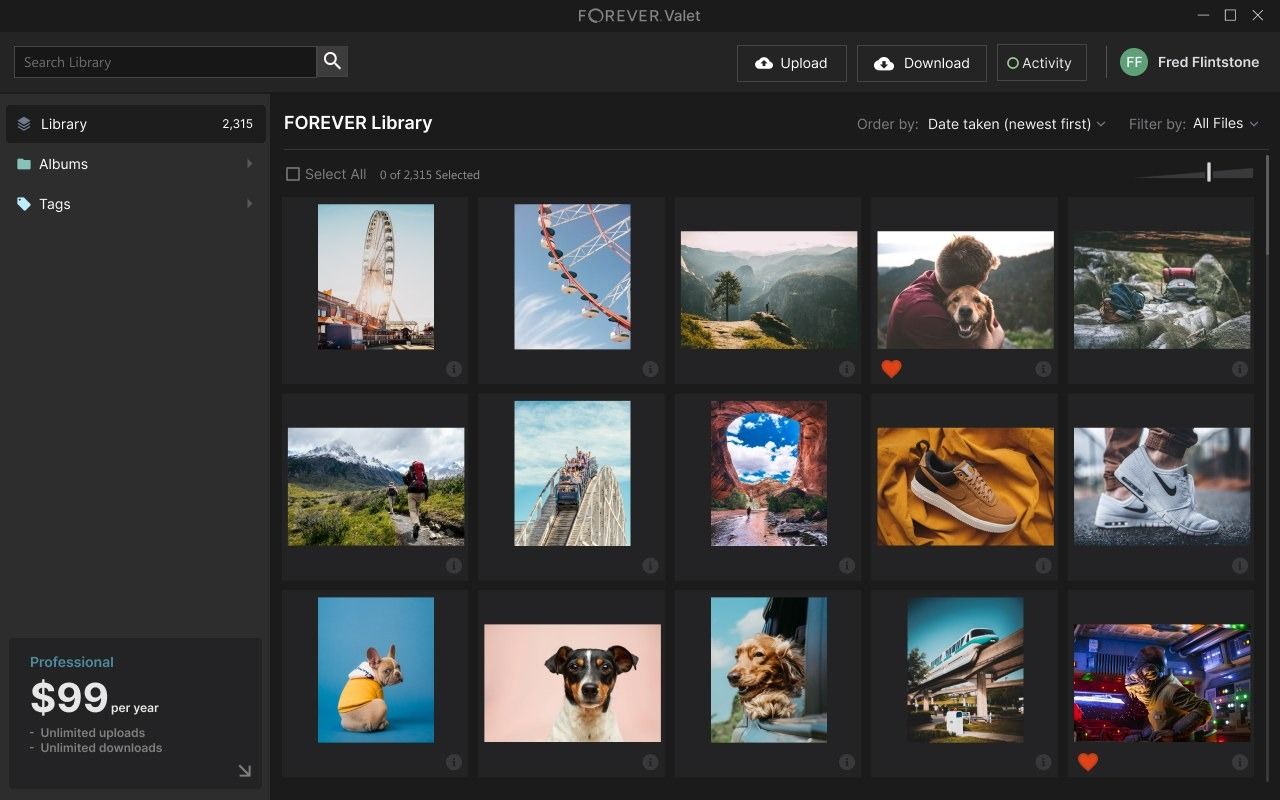Expand the Albums chevron arrow
1280x800 pixels.
[x=249, y=164]
